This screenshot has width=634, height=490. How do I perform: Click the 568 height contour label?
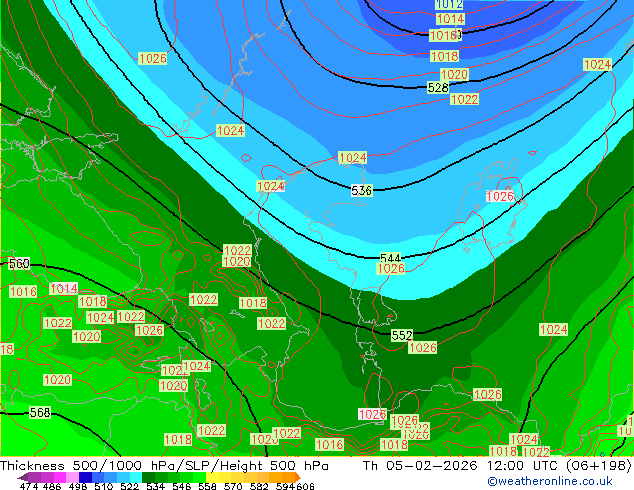coord(40,412)
